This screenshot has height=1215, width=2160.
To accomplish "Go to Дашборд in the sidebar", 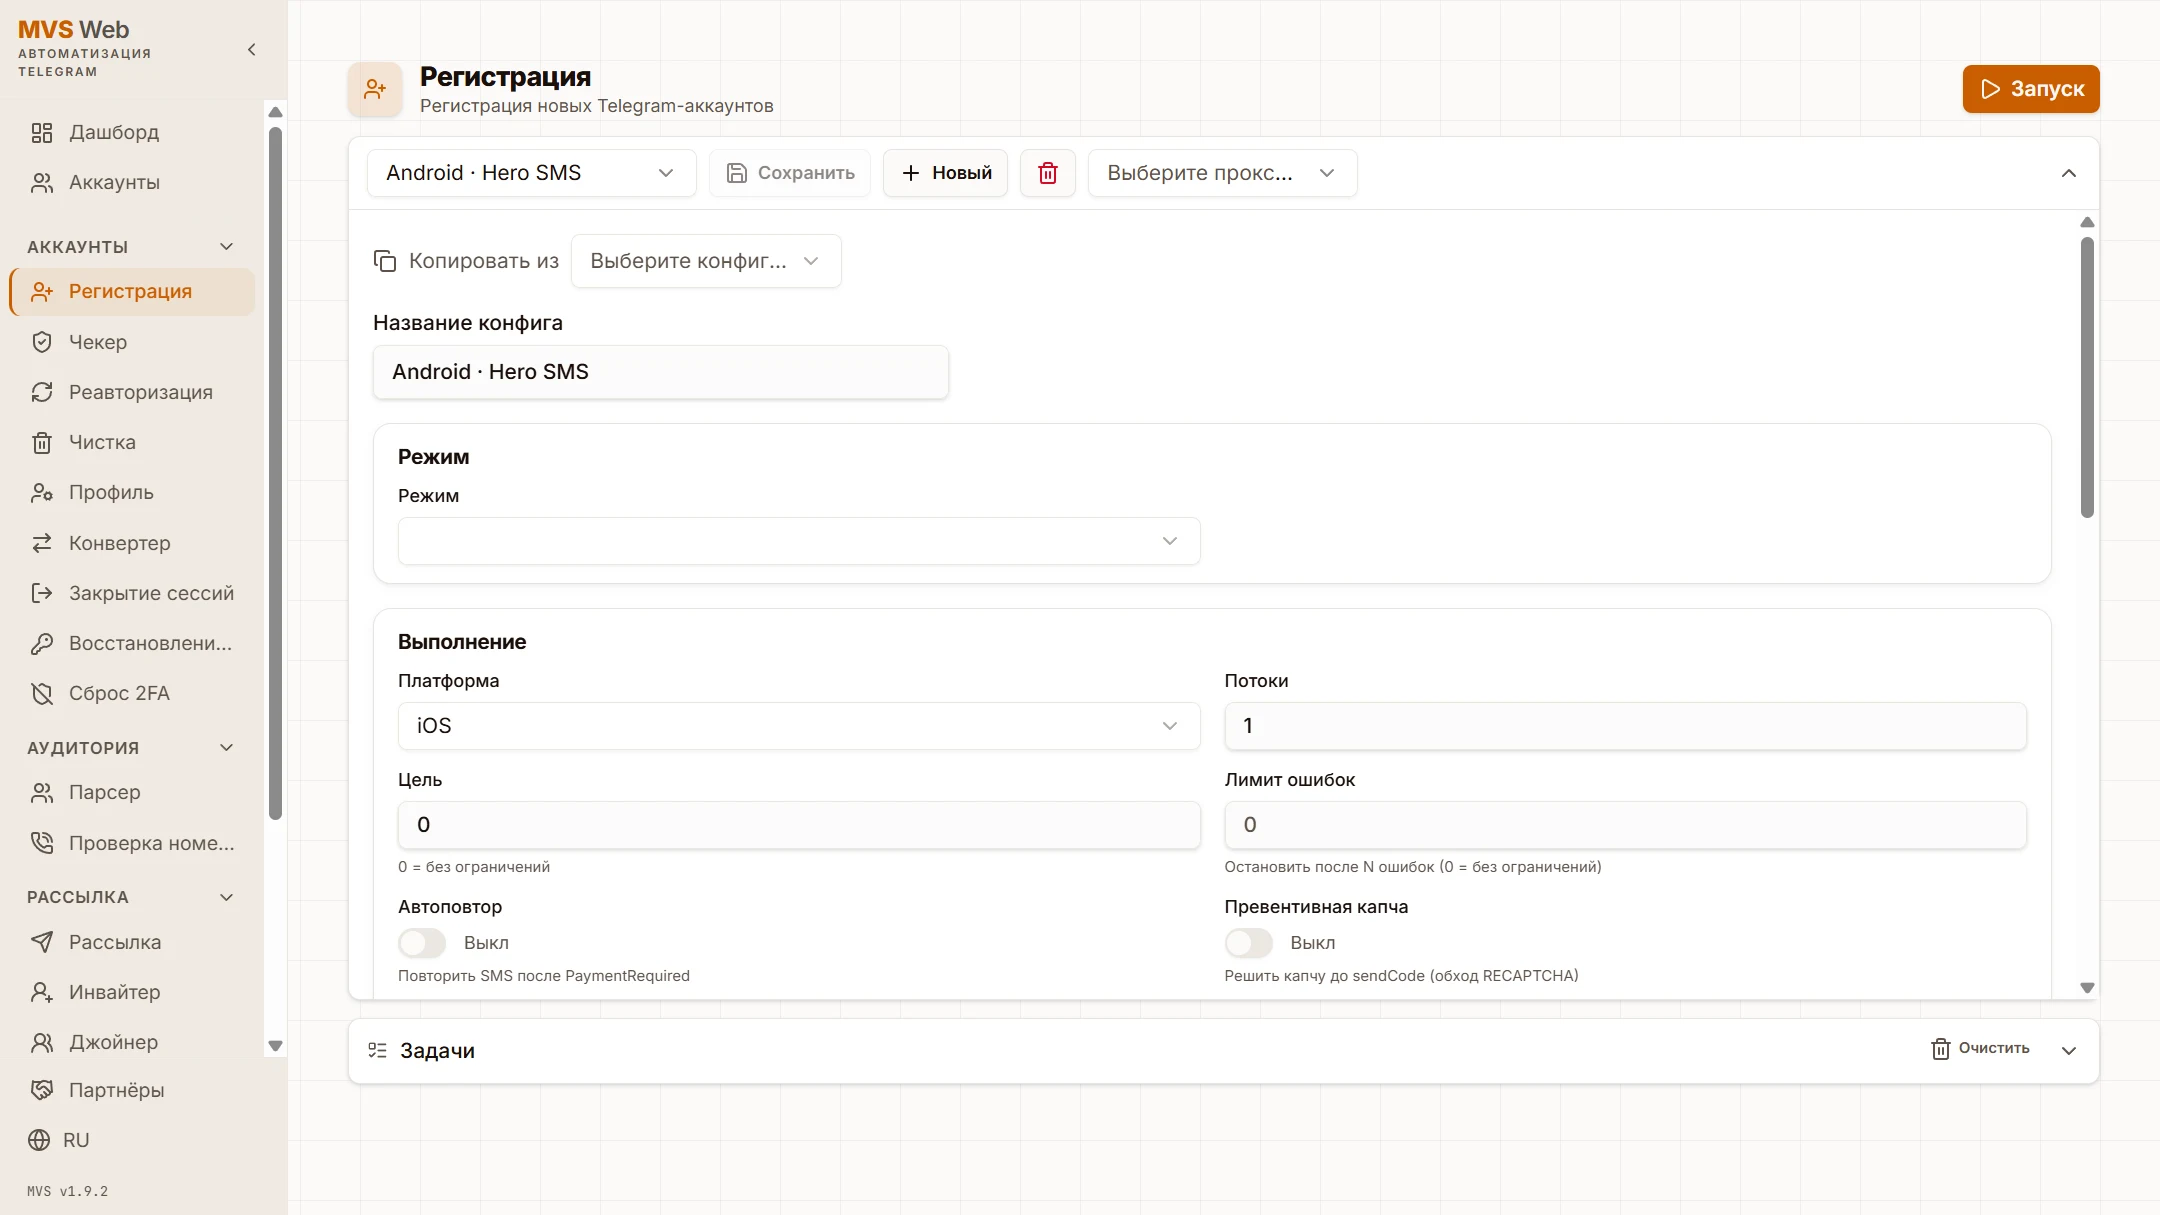I will [113, 132].
